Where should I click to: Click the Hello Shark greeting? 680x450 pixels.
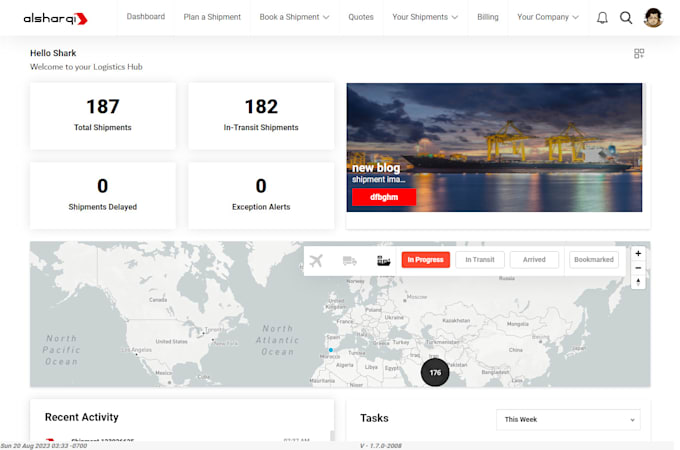tap(53, 53)
